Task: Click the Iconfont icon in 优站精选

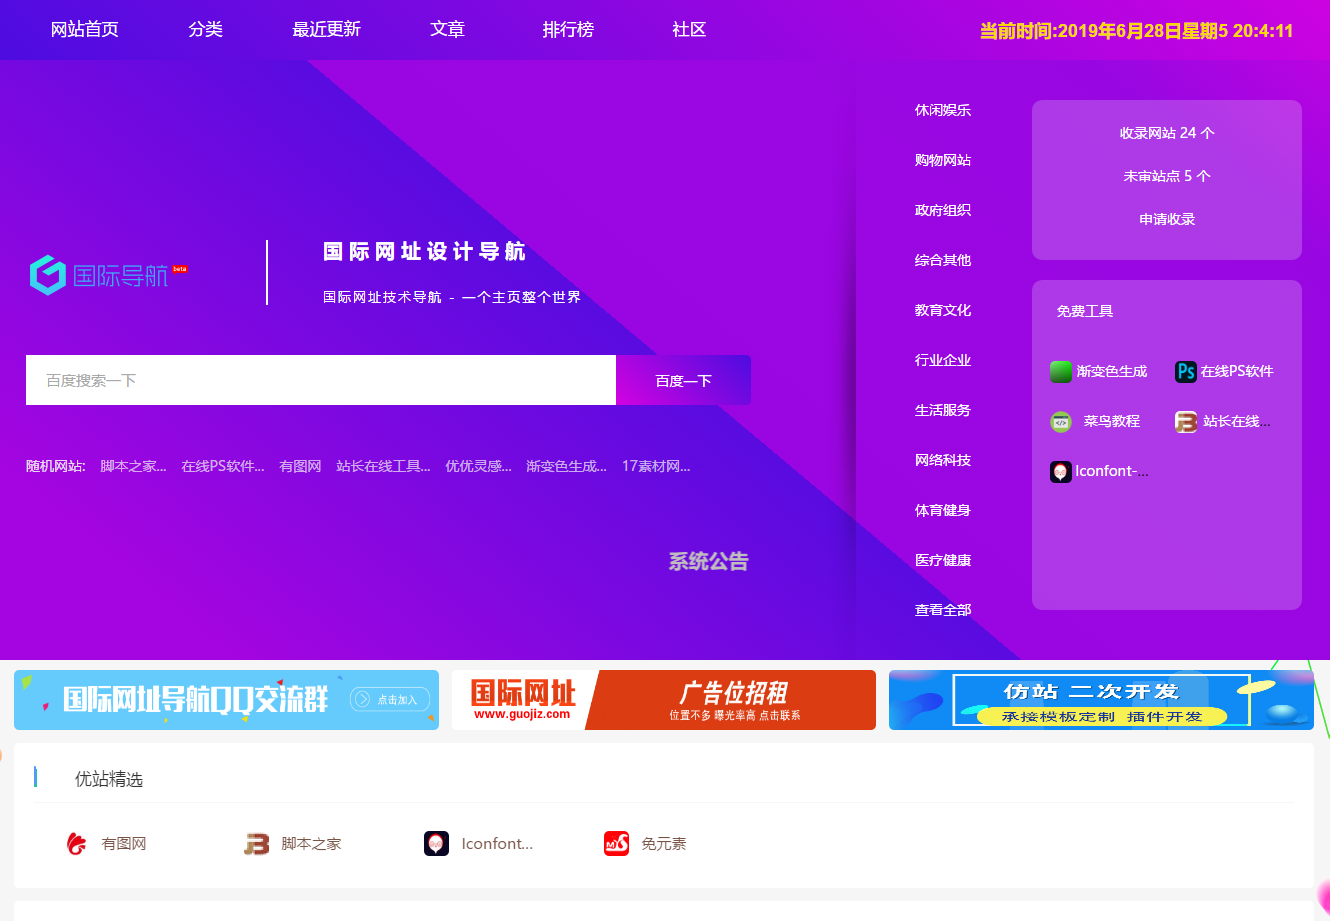Action: [x=436, y=843]
